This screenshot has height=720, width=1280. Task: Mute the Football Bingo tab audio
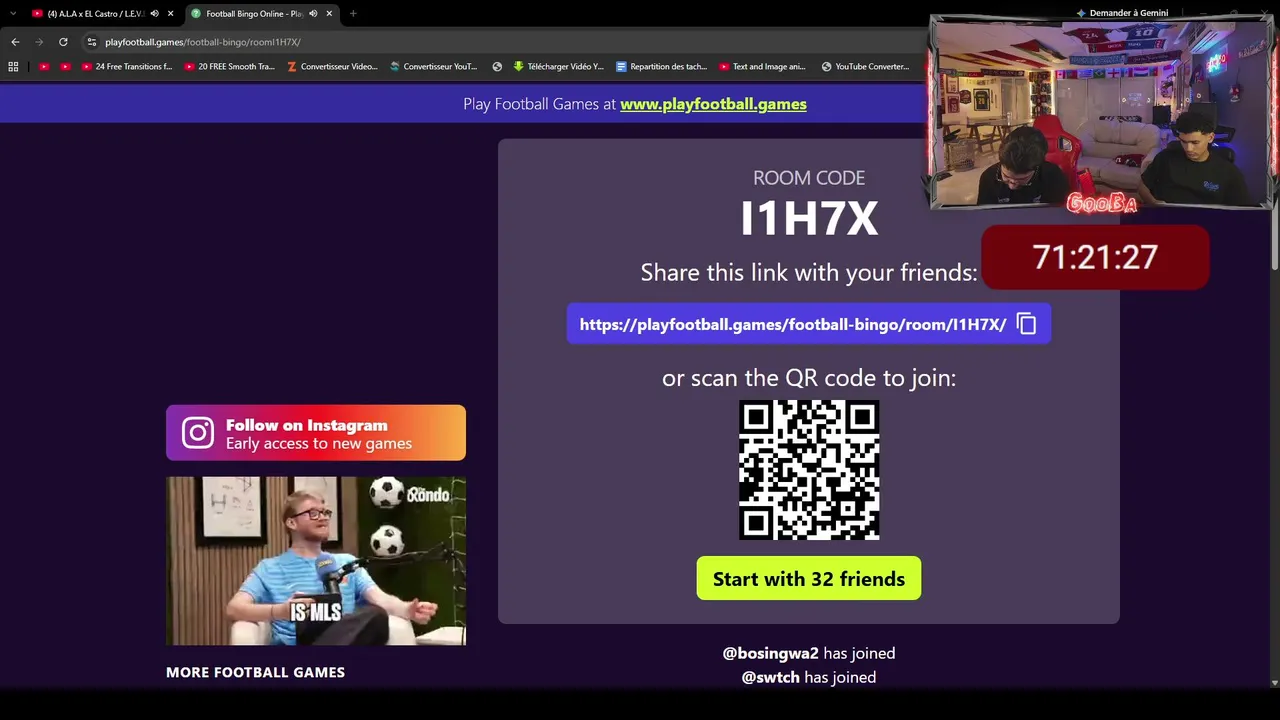point(313,14)
